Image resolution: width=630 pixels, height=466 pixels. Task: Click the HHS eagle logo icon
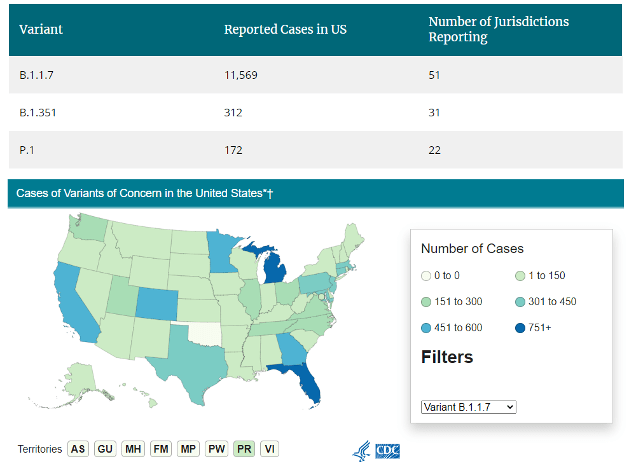(x=361, y=451)
